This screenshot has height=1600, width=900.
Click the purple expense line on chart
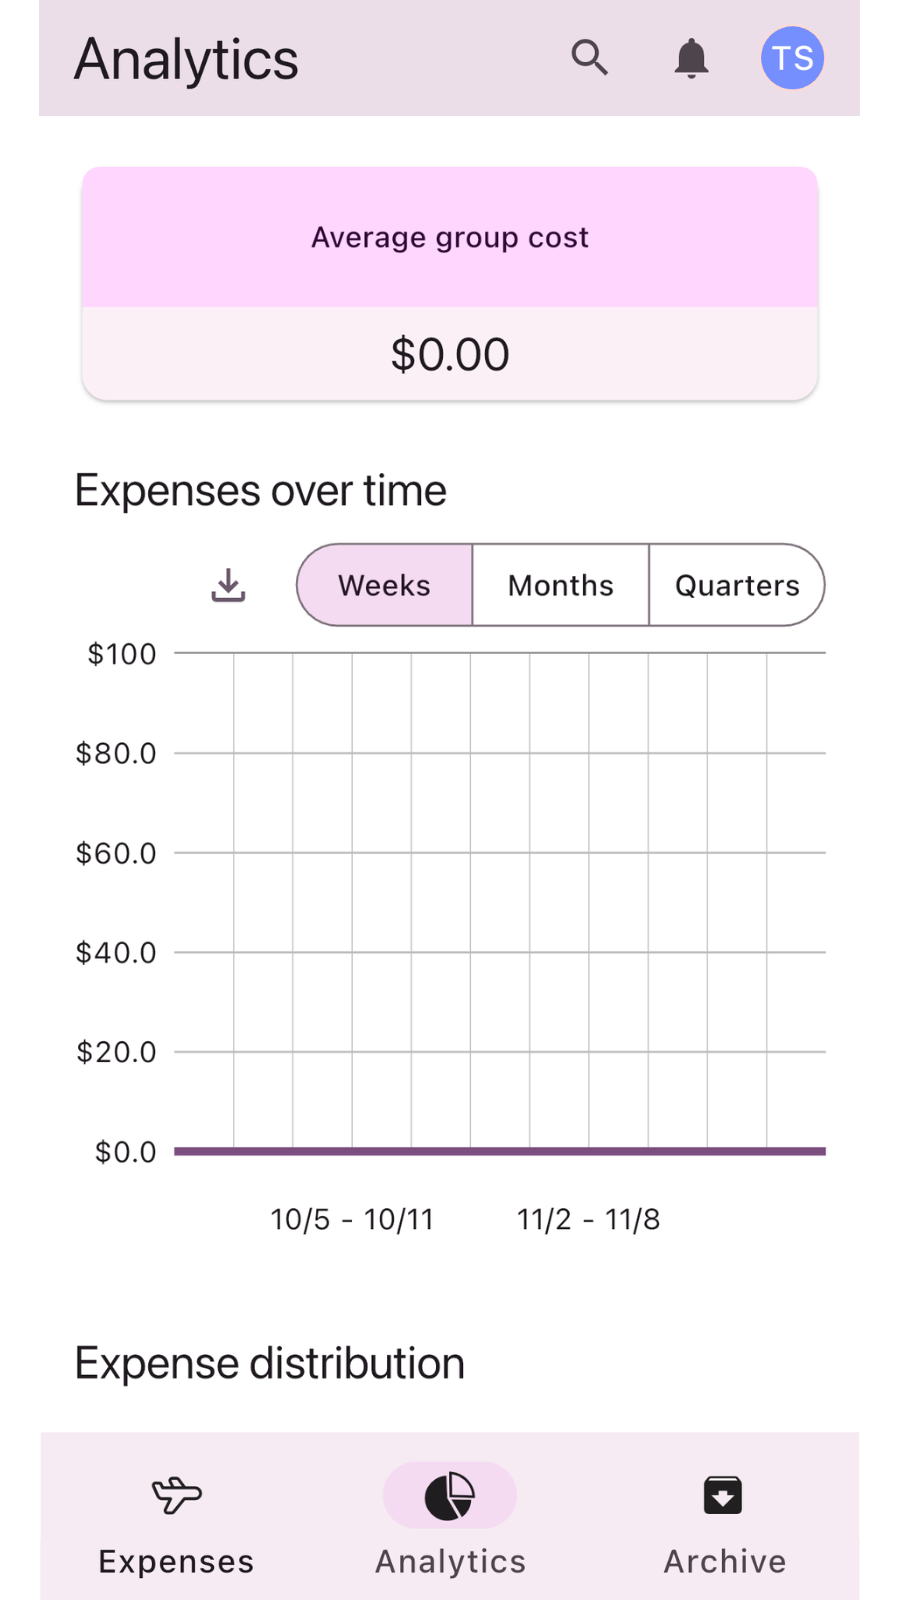tap(500, 1151)
